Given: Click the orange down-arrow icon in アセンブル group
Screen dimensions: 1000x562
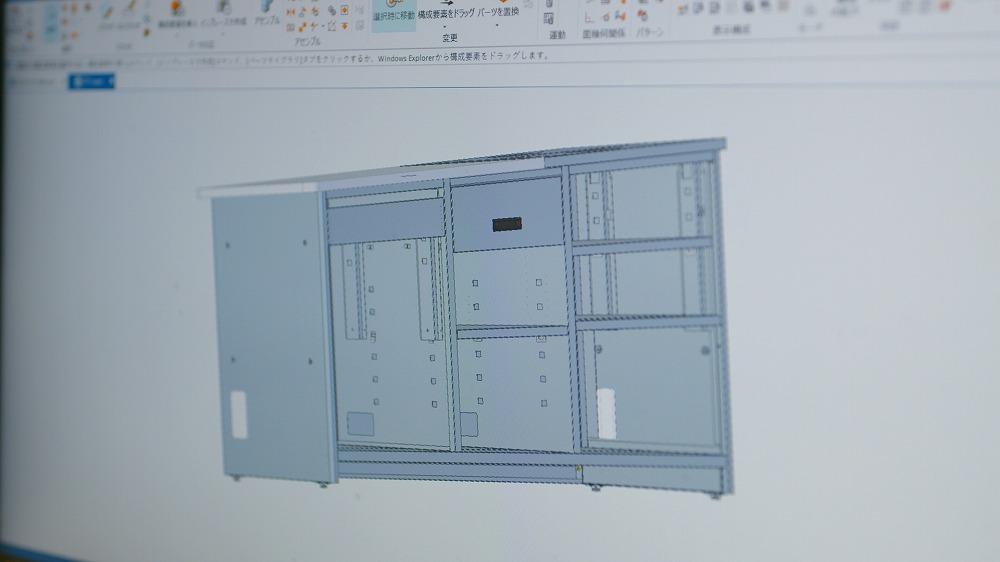Looking at the screenshot, I should coord(345,26).
